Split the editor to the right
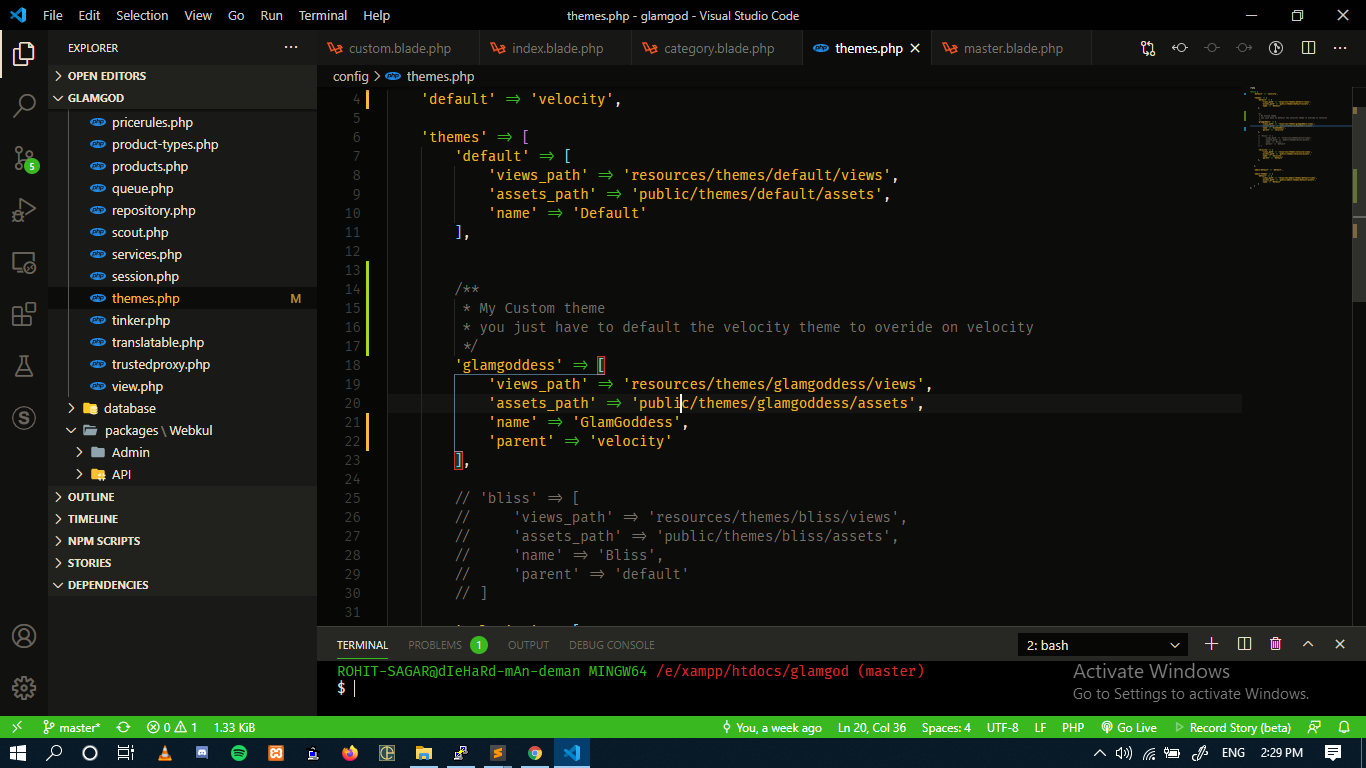 (1308, 48)
